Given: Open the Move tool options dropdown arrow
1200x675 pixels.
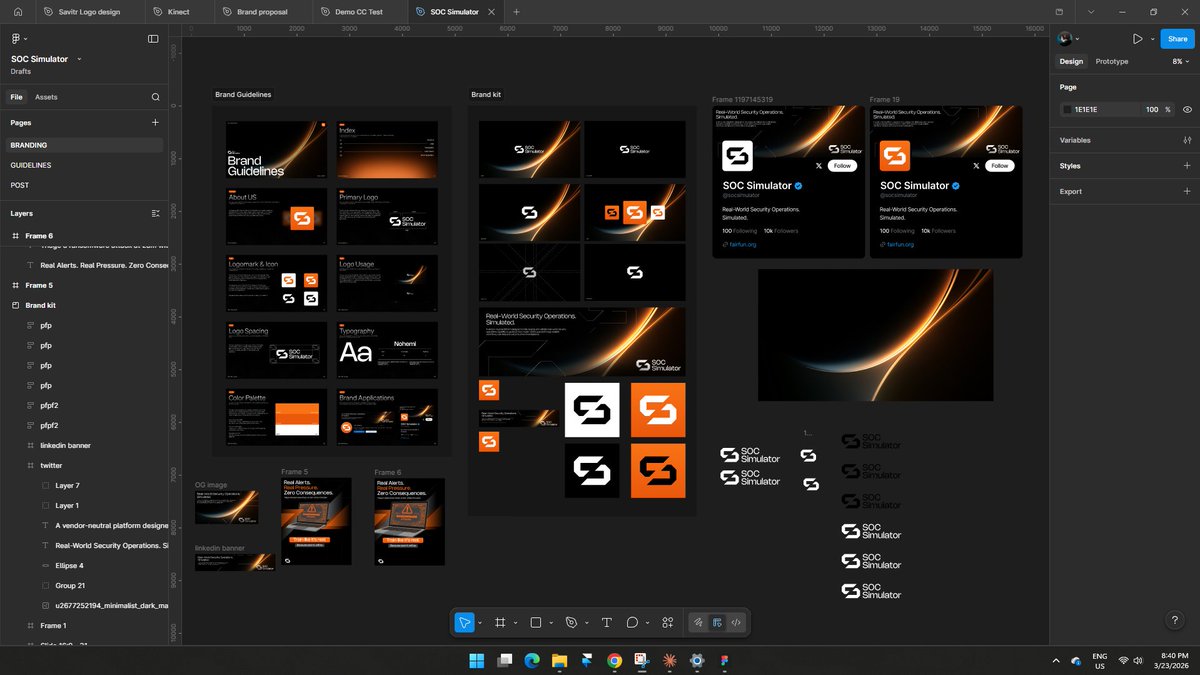Looking at the screenshot, I should coord(480,623).
